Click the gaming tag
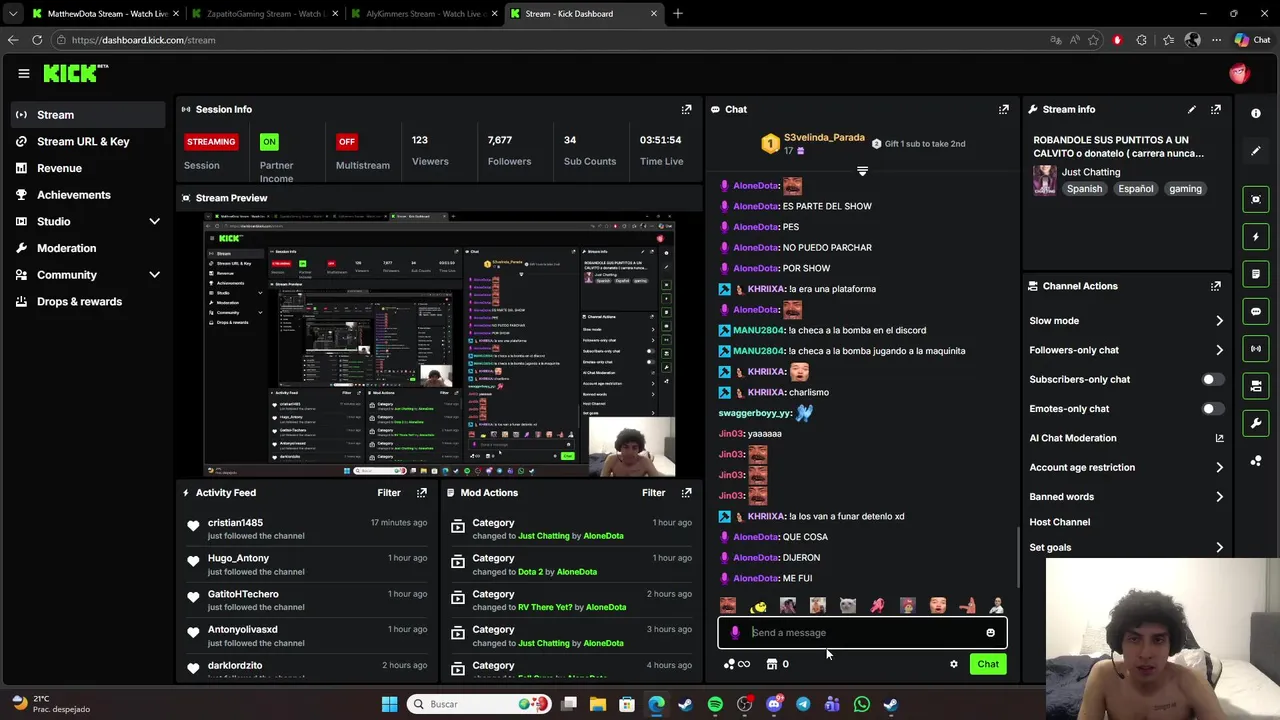Screen dimensions: 1280x720 tap(1185, 189)
